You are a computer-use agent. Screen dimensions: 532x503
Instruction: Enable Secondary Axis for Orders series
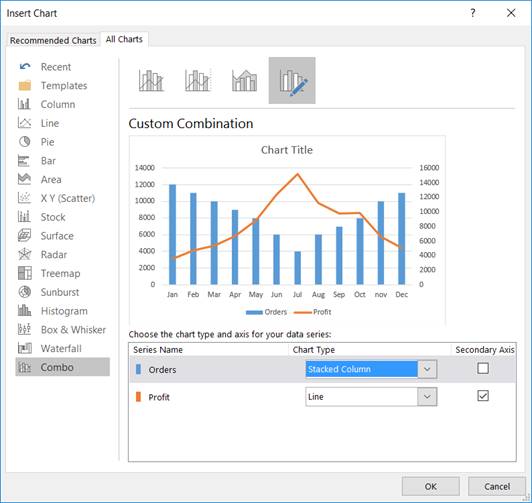click(x=483, y=368)
